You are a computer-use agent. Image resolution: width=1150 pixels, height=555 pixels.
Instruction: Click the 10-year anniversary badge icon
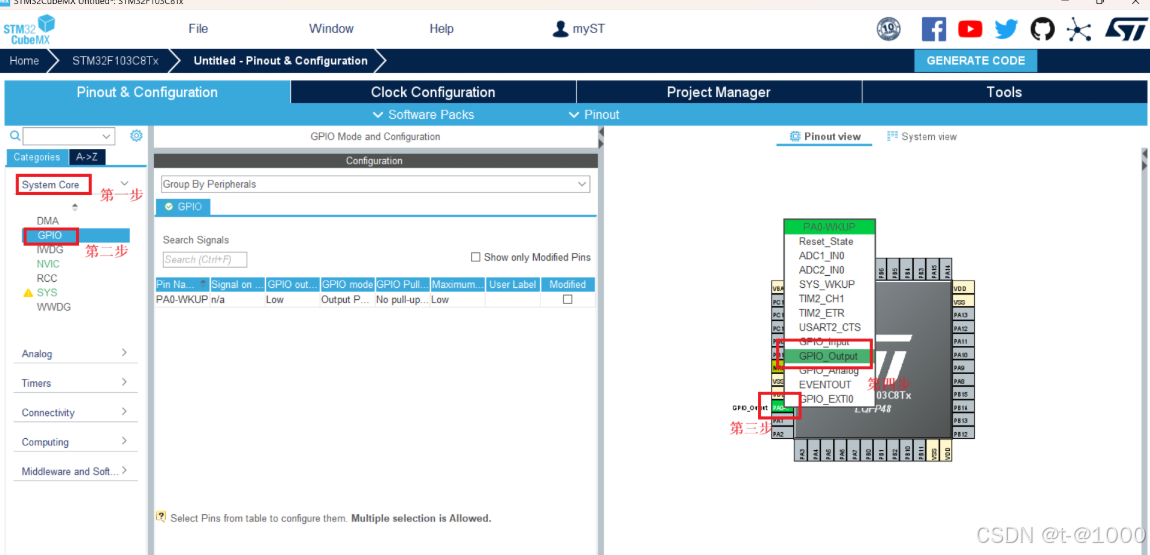pyautogui.click(x=889, y=29)
